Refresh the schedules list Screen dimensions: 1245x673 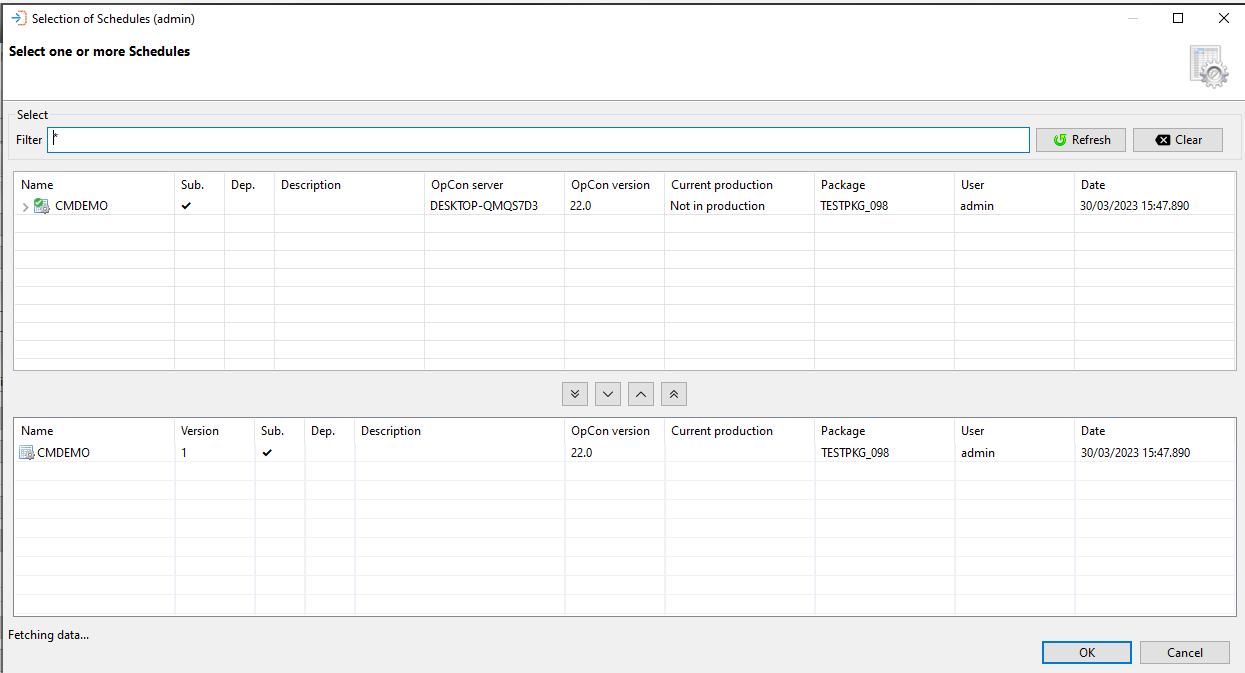(x=1081, y=140)
